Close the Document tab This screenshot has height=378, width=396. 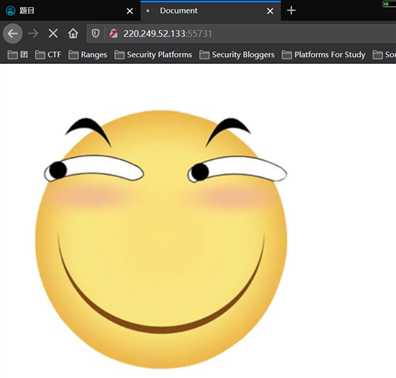[270, 11]
